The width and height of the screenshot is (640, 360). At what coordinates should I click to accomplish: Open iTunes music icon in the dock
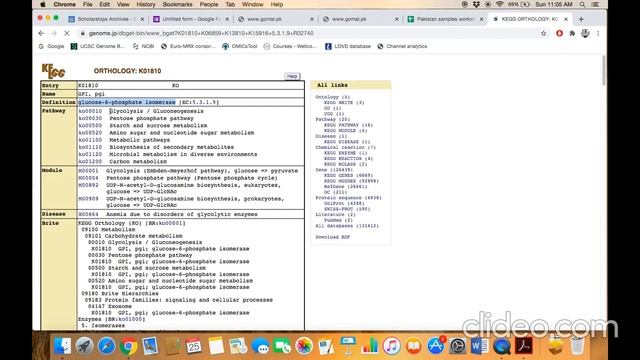(392, 346)
